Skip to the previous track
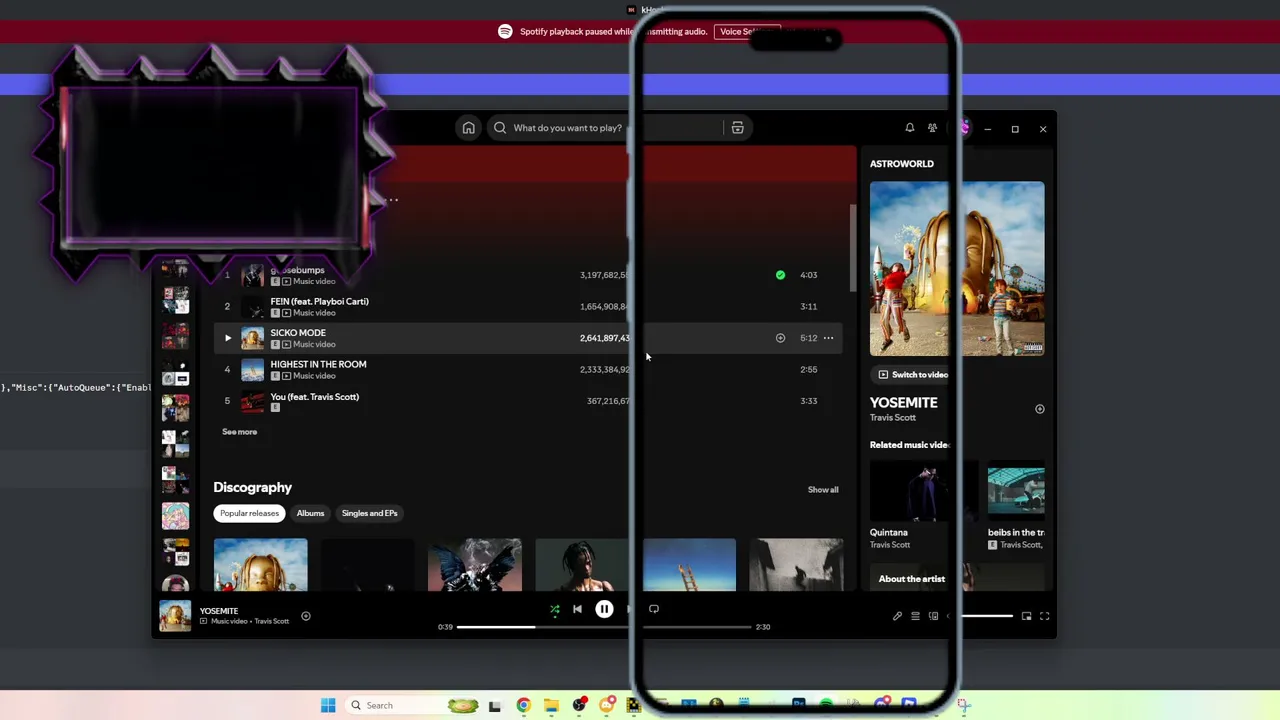 pos(577,609)
